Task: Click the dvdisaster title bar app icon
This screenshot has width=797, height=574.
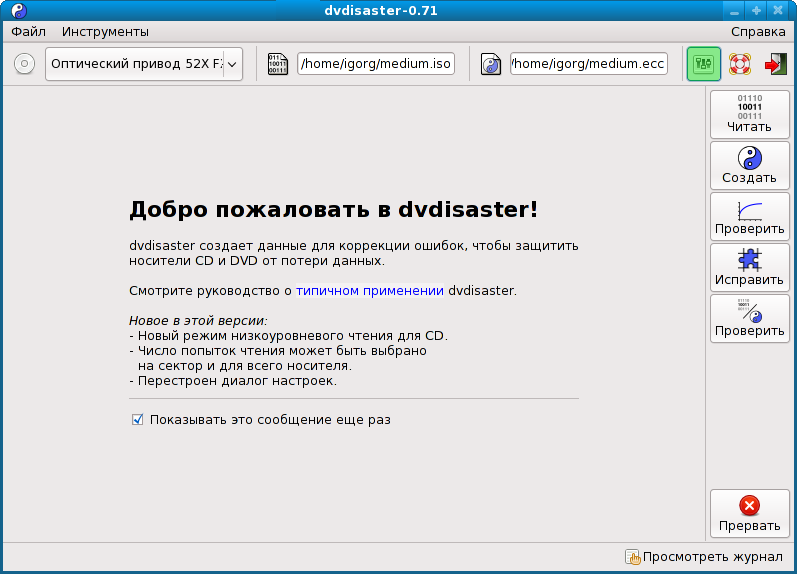Action: click(x=19, y=11)
